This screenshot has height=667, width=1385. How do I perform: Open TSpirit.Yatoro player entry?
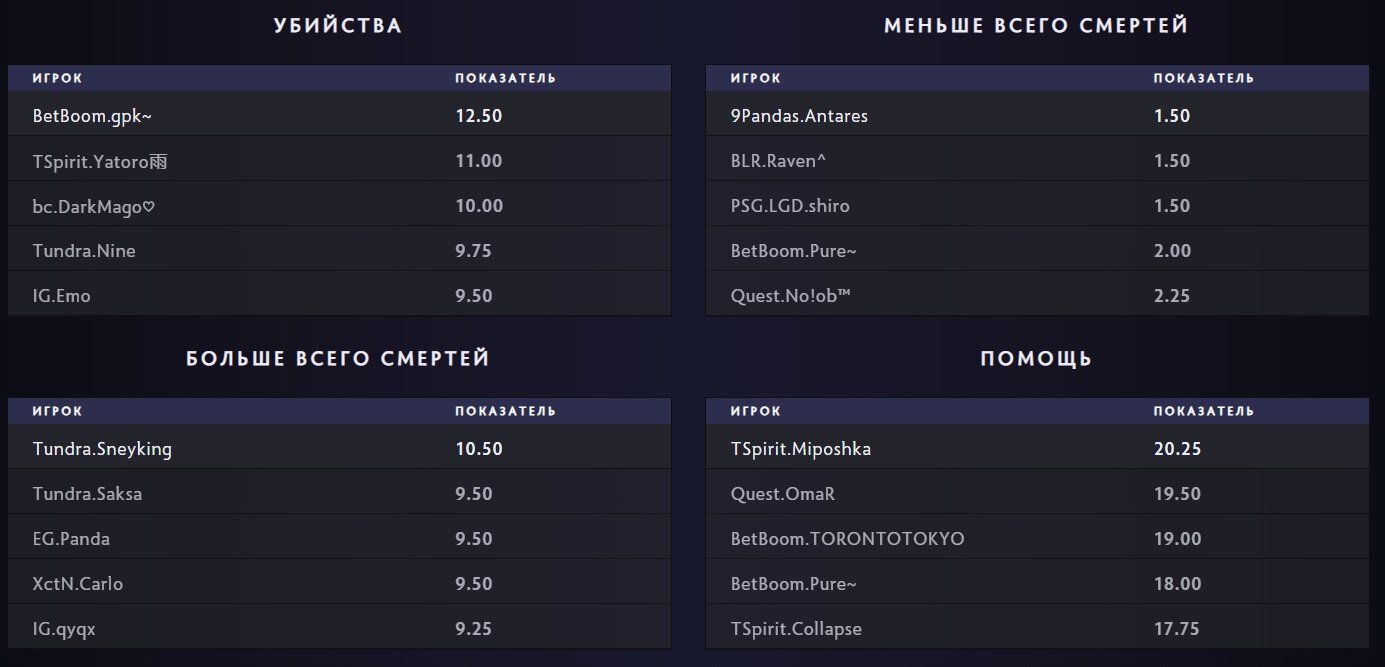99,161
